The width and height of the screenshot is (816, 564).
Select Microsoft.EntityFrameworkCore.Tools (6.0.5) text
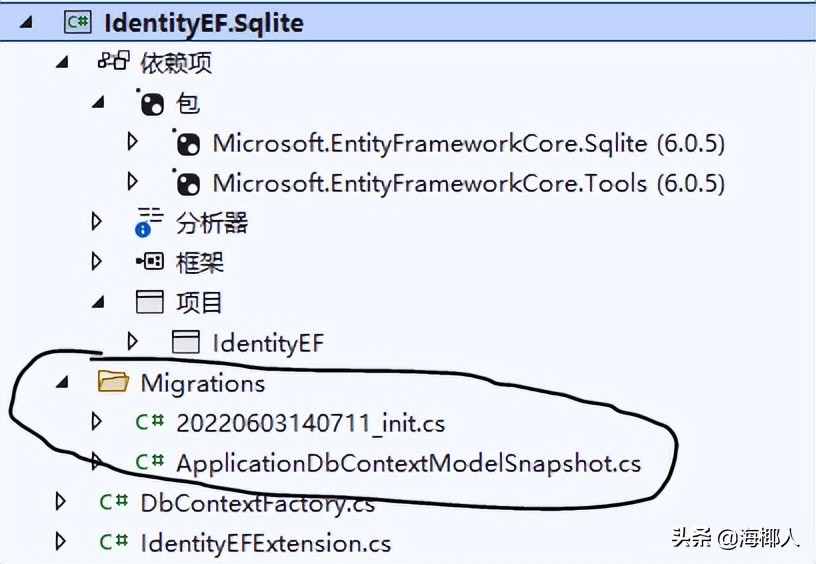(468, 183)
